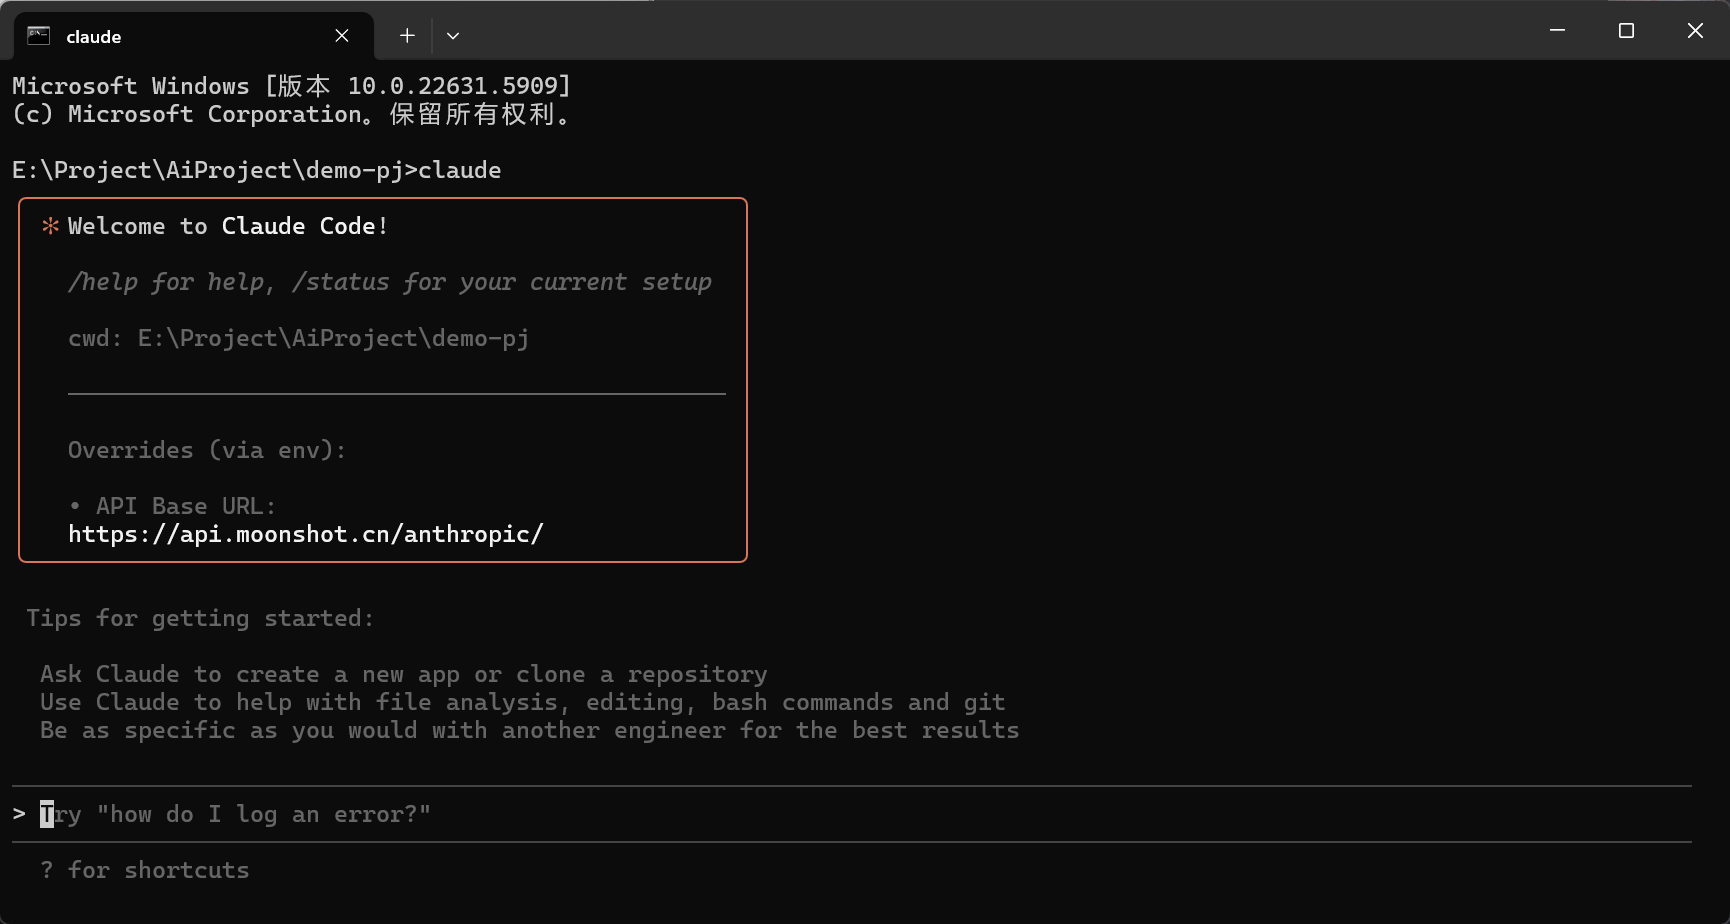
Task: Click the orange Claude Code asterisk logo
Action: pos(50,226)
